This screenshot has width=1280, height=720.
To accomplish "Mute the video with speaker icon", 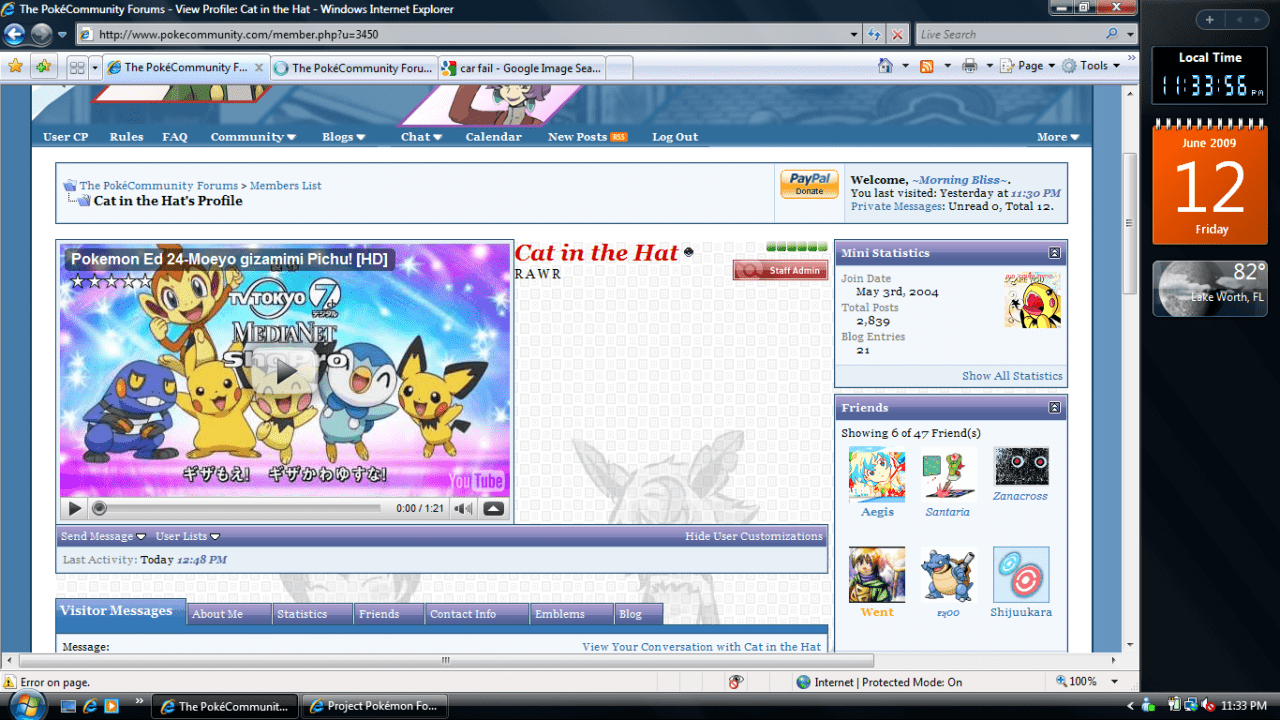I will click(x=463, y=509).
